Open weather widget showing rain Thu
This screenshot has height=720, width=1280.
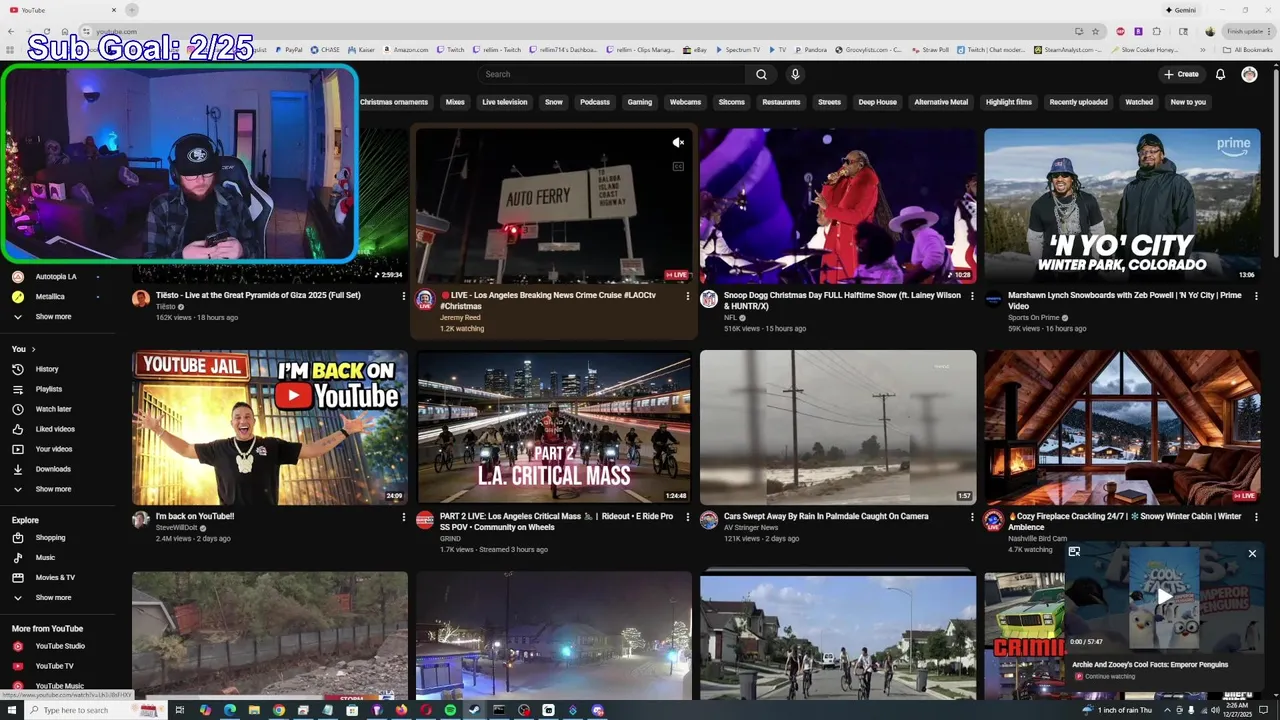(1117, 710)
